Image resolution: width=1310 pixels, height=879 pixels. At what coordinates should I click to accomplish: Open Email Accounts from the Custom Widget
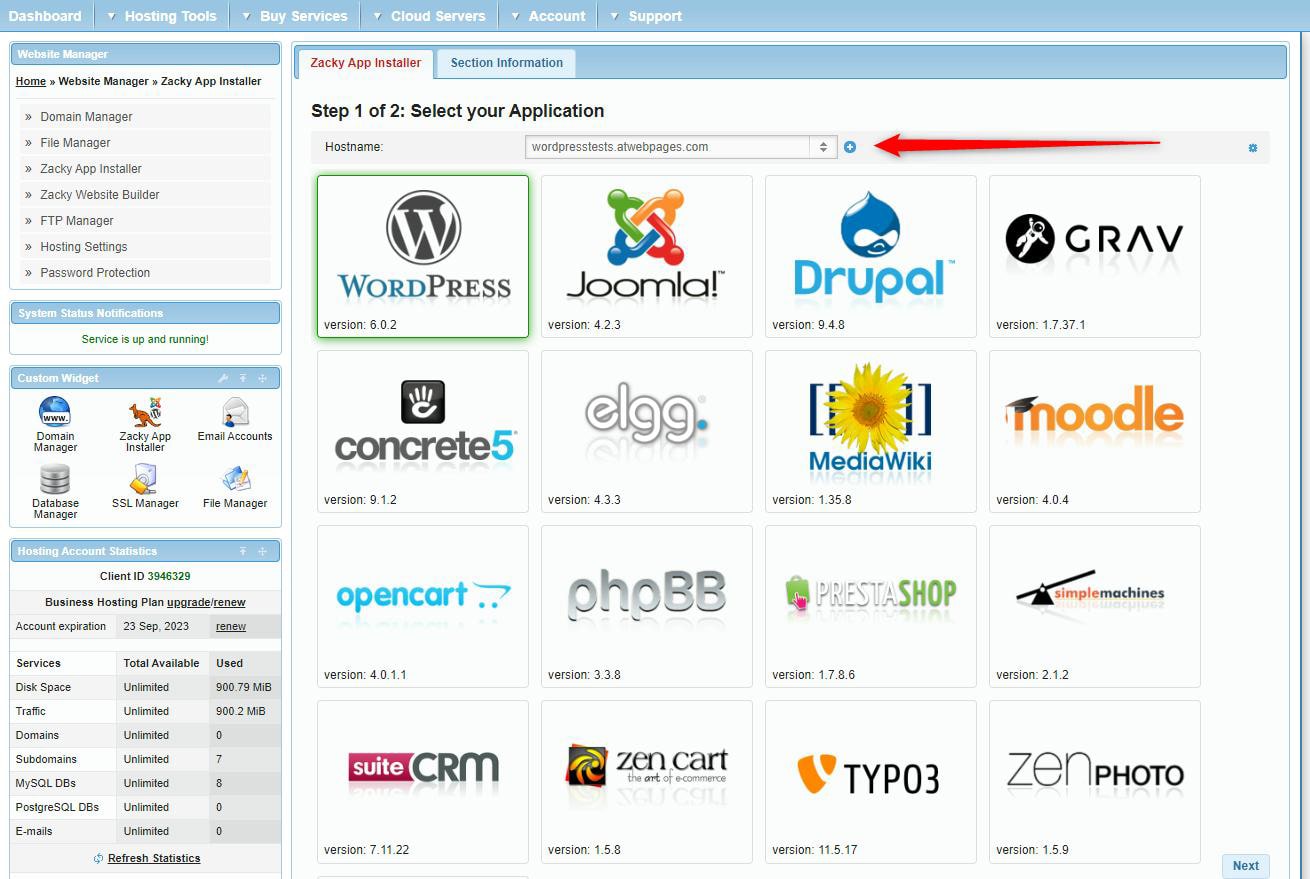(234, 413)
